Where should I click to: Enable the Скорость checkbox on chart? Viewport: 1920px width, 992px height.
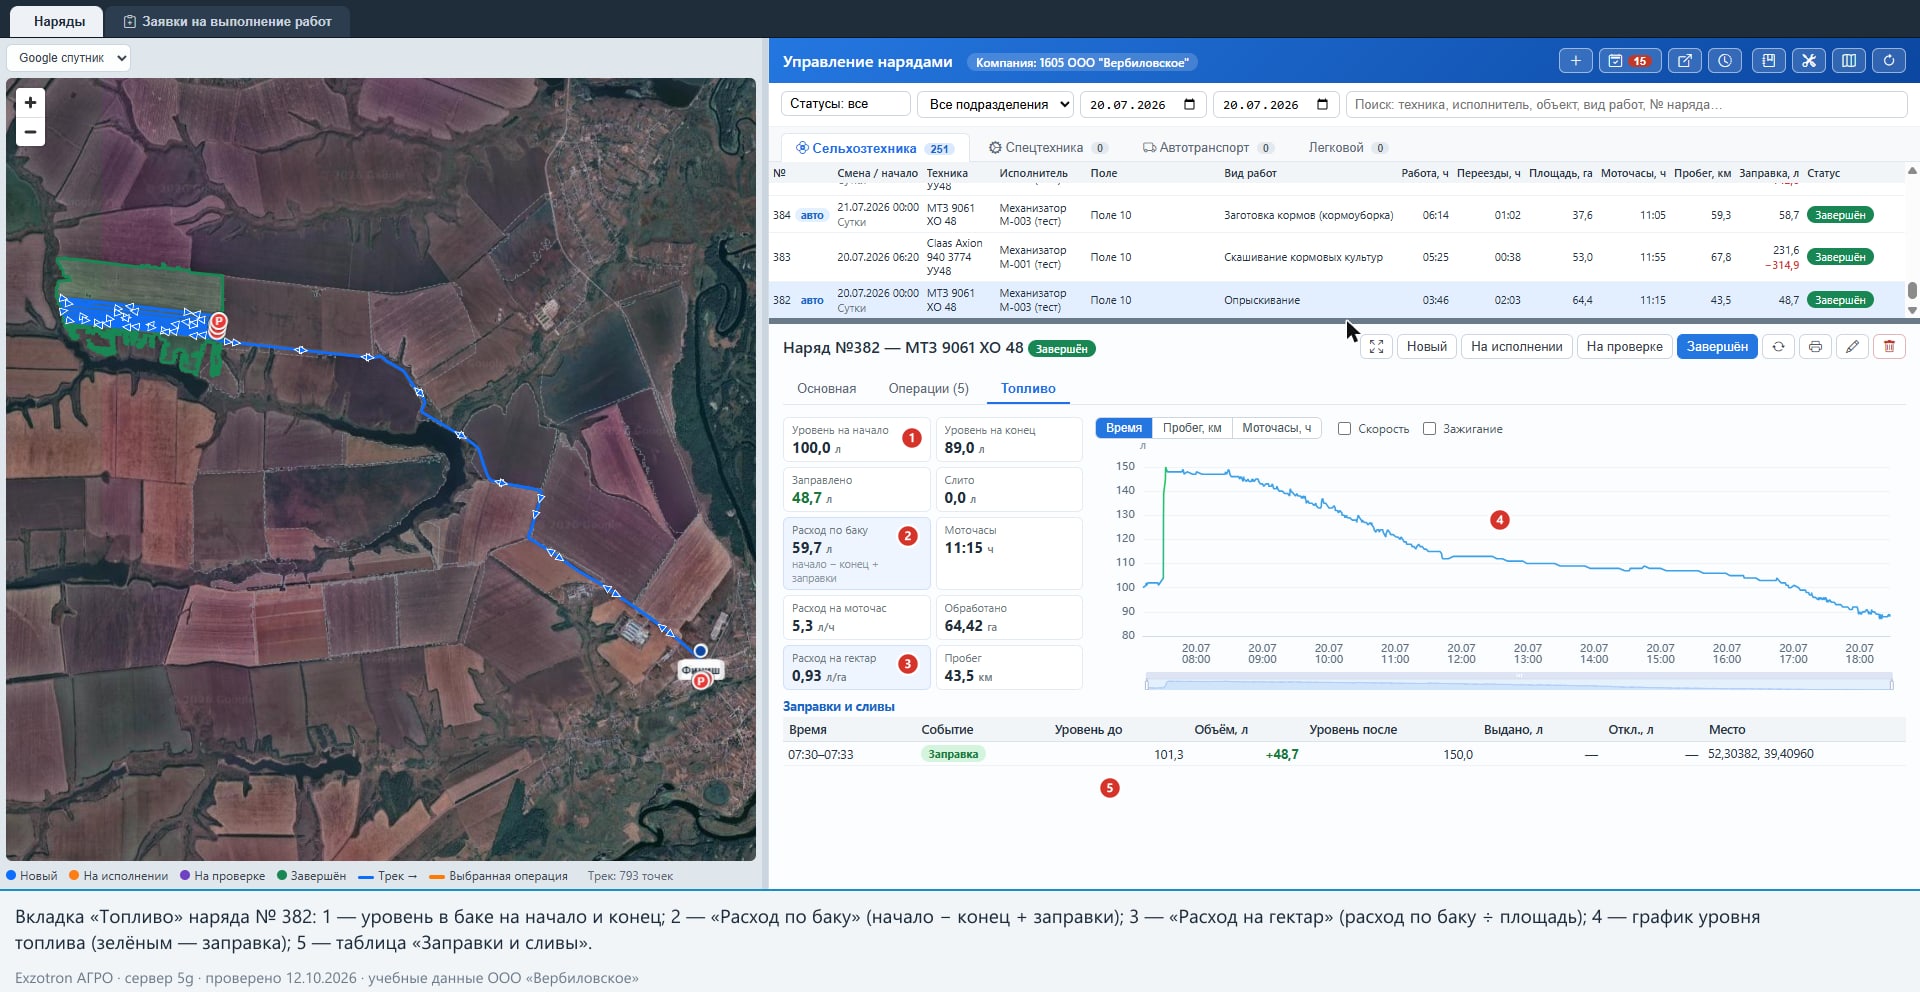1345,429
